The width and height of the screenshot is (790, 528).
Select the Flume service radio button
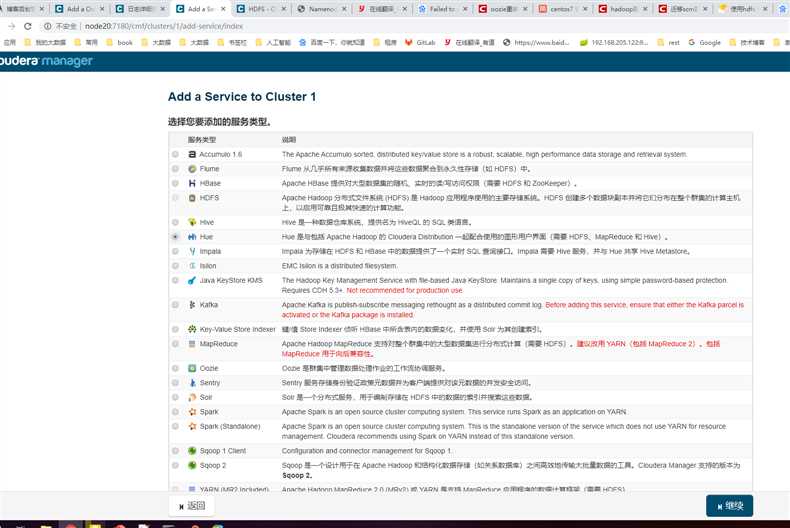click(175, 169)
